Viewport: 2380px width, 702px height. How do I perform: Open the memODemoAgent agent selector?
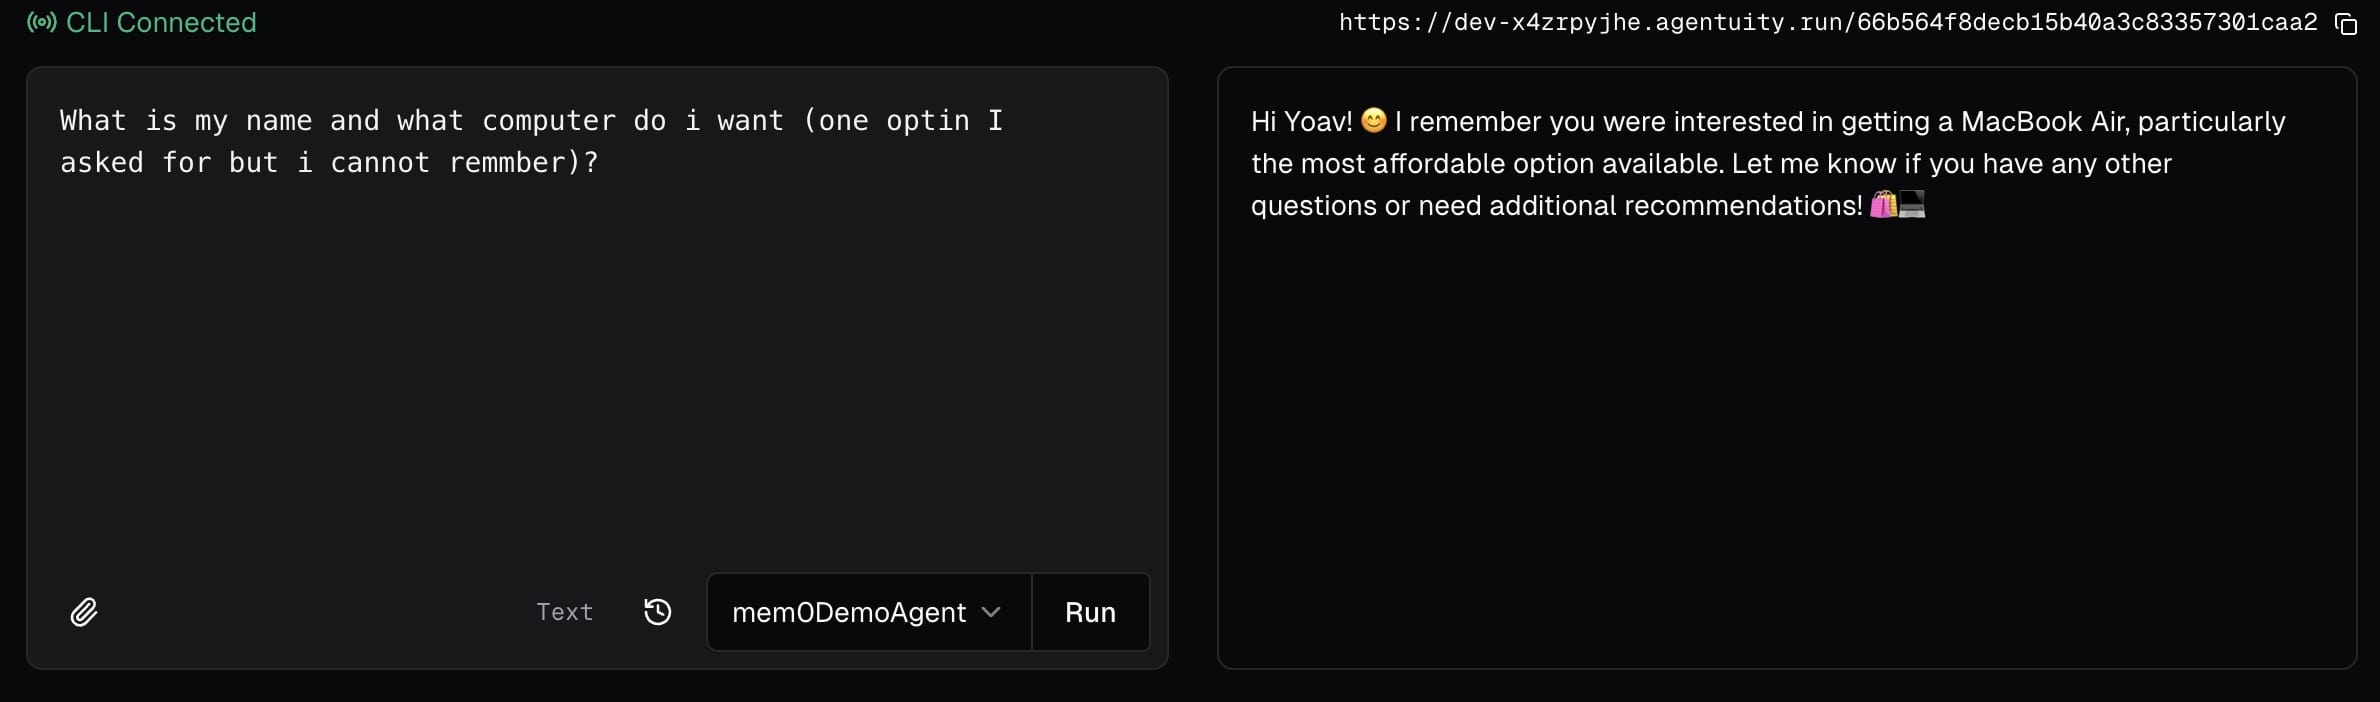click(x=848, y=612)
